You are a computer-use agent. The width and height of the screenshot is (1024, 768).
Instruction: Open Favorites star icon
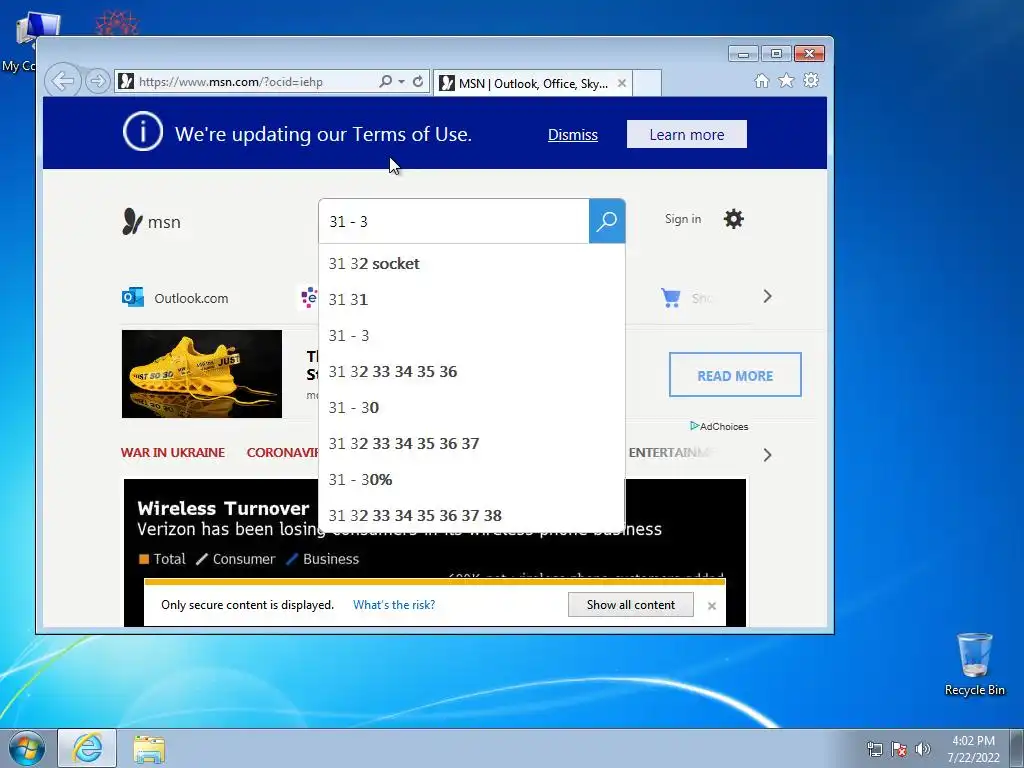[x=786, y=80]
